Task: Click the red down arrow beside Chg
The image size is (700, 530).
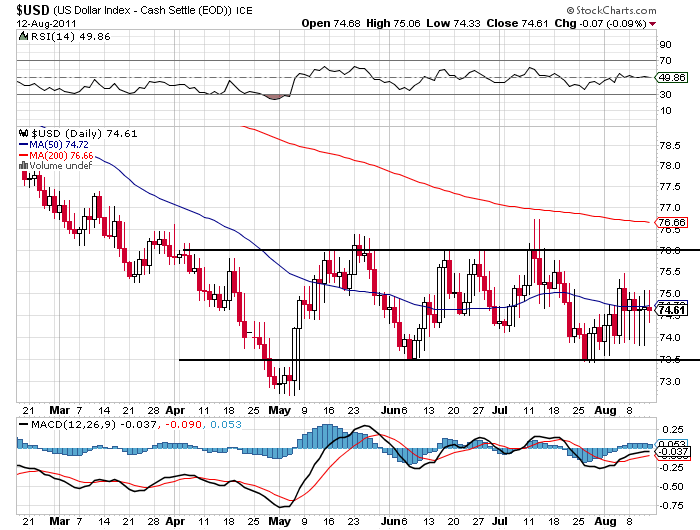Action: point(654,23)
